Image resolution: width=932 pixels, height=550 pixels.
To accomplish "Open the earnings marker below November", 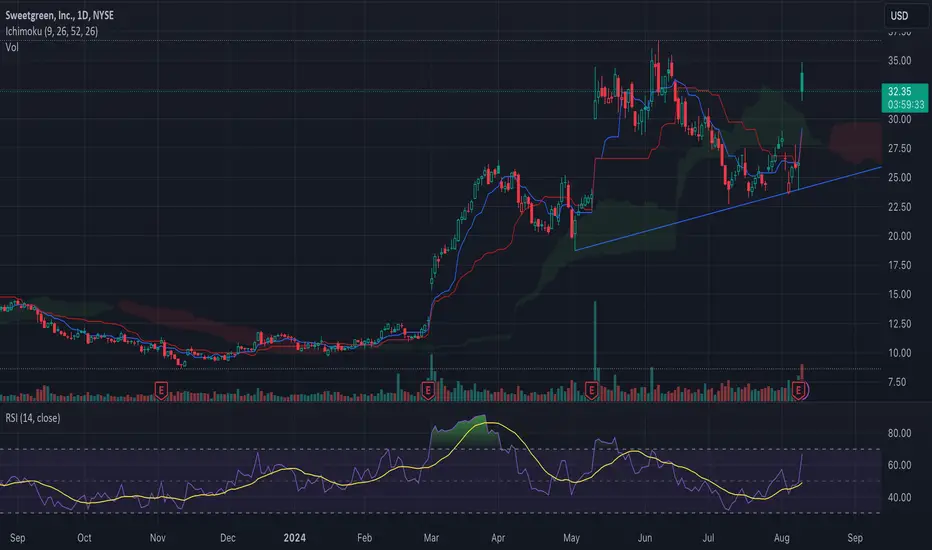I will 161,391.
